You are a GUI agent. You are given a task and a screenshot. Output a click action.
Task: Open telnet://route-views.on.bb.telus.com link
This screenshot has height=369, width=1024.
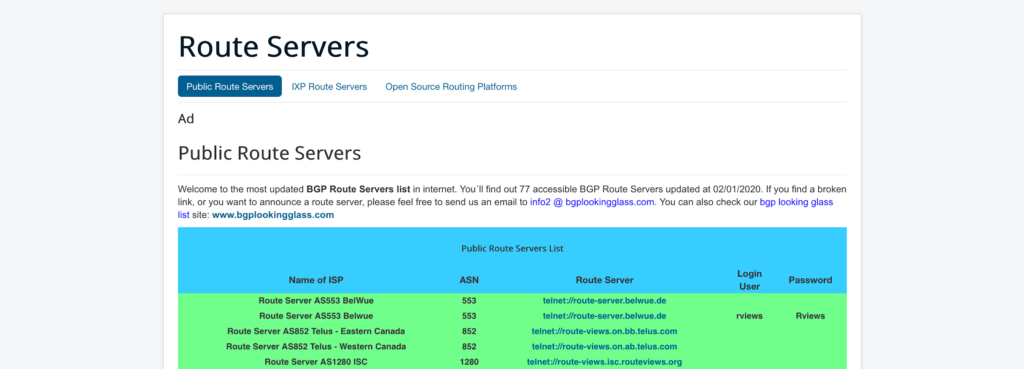click(x=604, y=331)
